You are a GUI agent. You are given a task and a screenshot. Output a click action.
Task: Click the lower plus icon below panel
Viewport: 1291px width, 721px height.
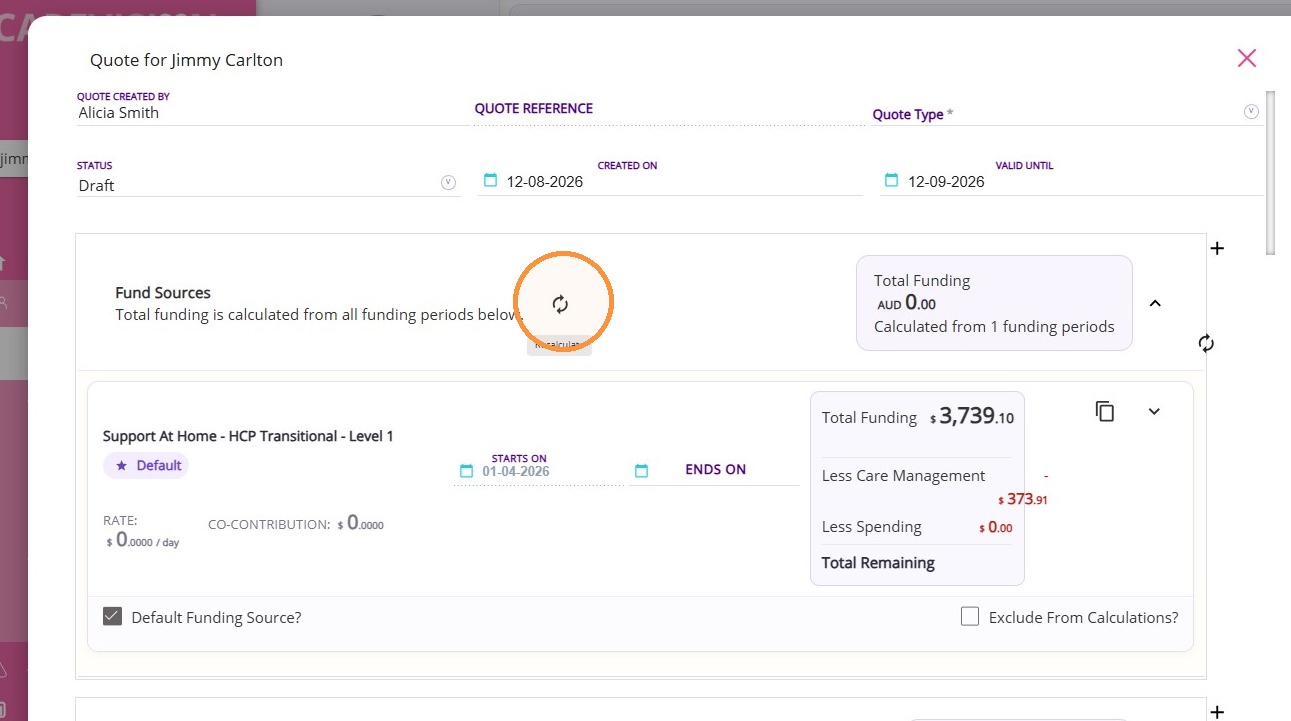click(x=1217, y=712)
